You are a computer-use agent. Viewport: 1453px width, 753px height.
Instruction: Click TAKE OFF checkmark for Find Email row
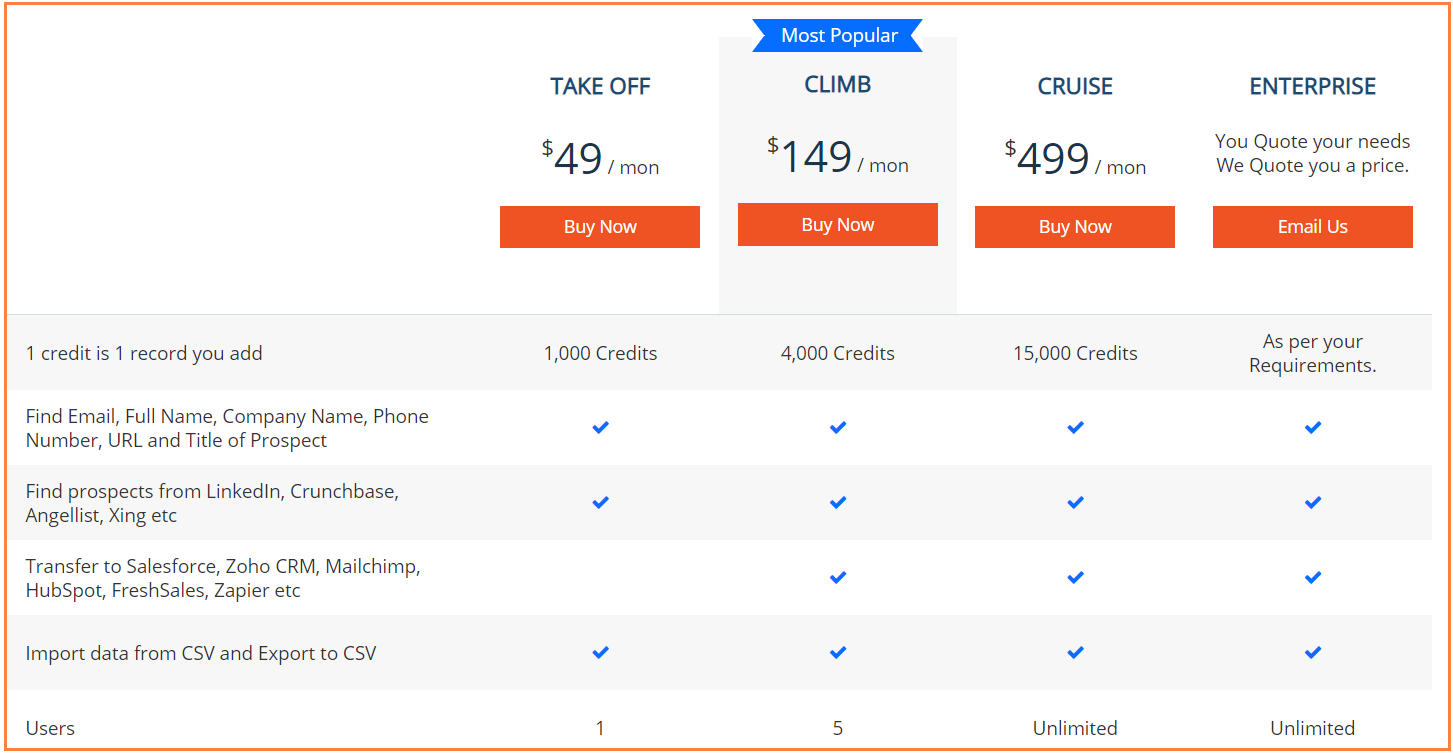[600, 428]
